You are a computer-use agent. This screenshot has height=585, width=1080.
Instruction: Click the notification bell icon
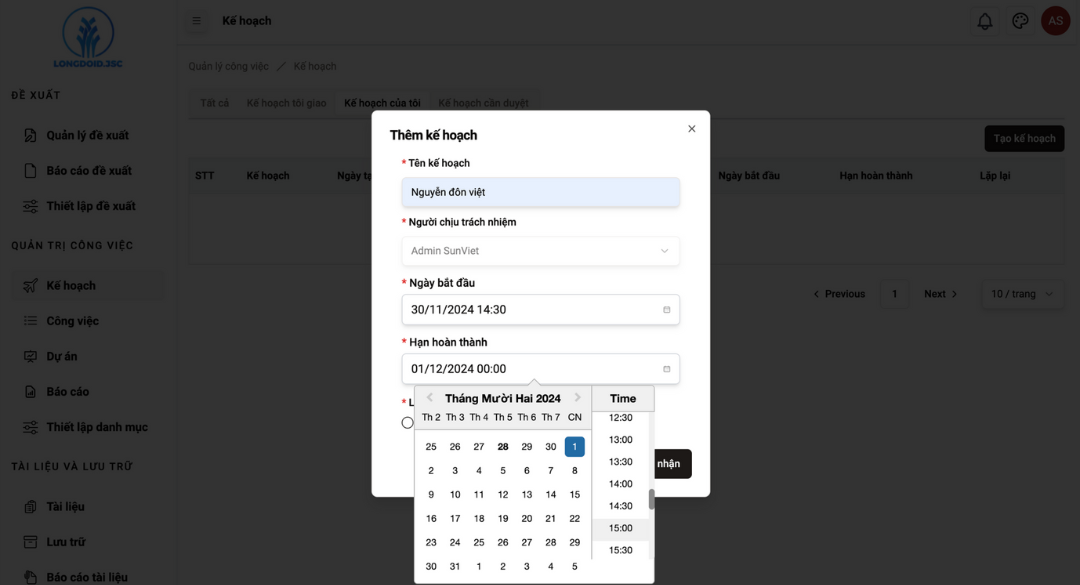(x=985, y=21)
